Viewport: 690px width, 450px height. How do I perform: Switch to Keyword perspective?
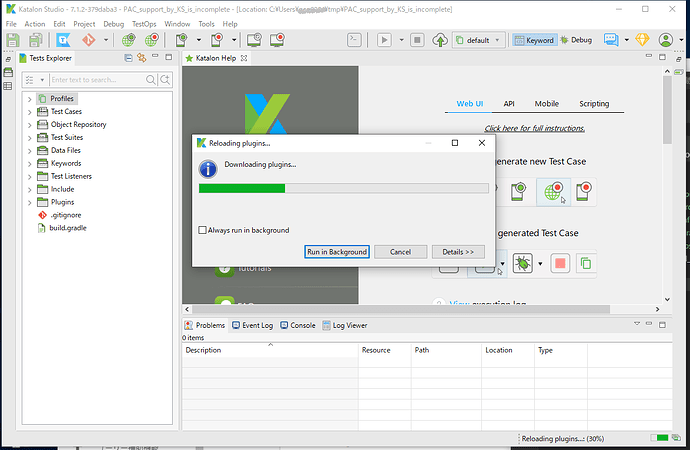coord(535,40)
